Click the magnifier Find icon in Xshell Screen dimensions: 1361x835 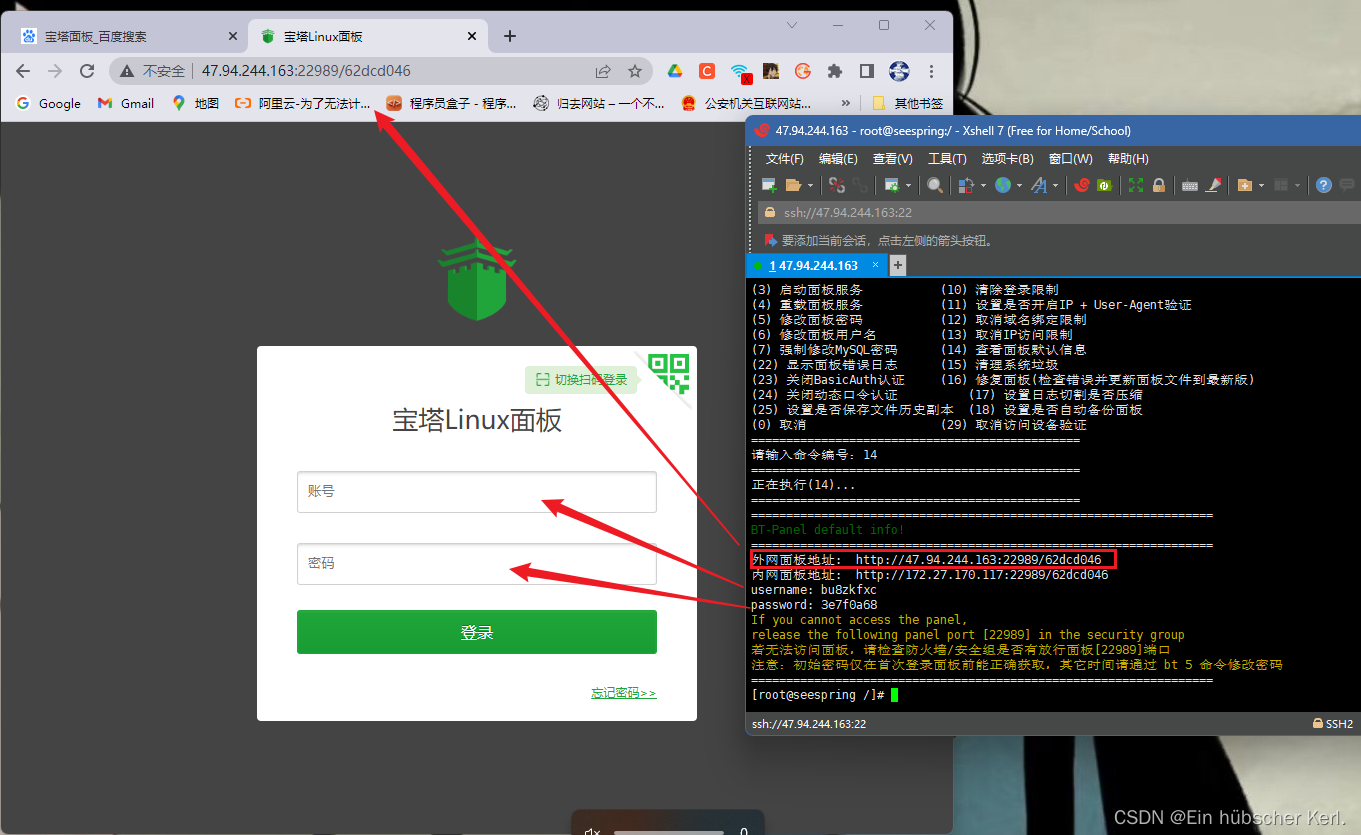coord(934,185)
